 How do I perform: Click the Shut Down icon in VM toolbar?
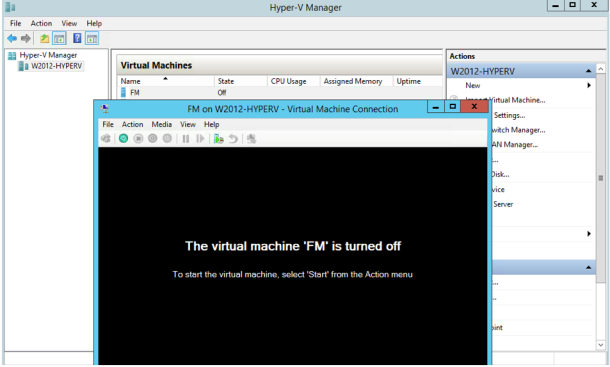(152, 139)
